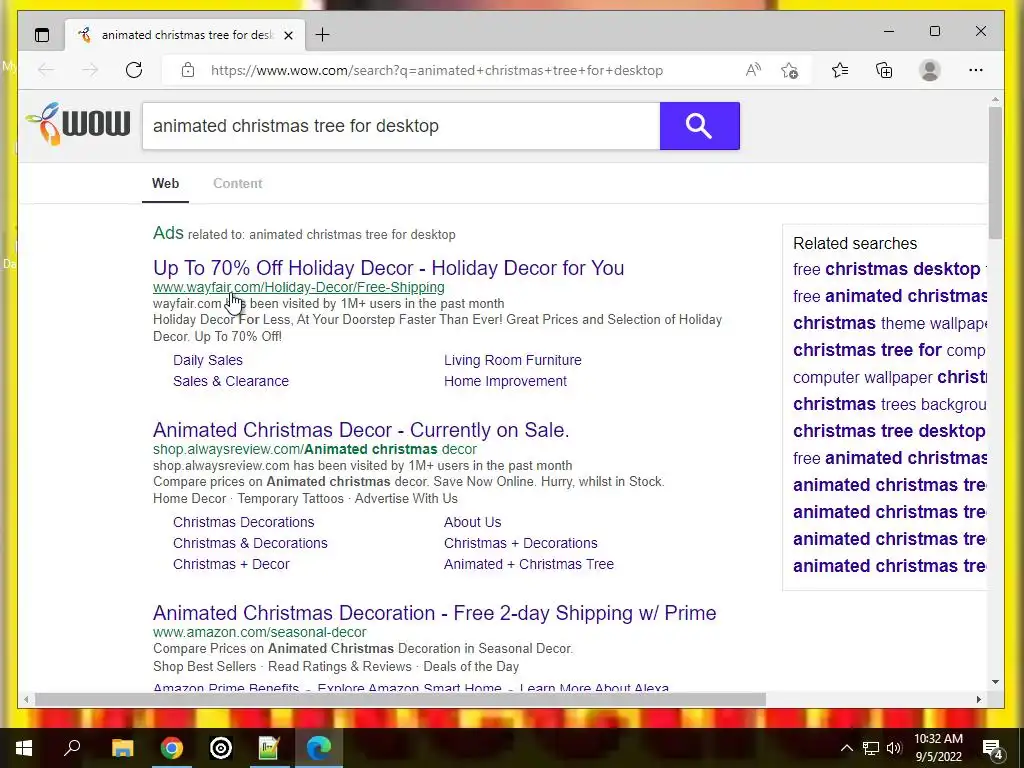Open taskbar Search
The image size is (1024, 768).
point(72,748)
